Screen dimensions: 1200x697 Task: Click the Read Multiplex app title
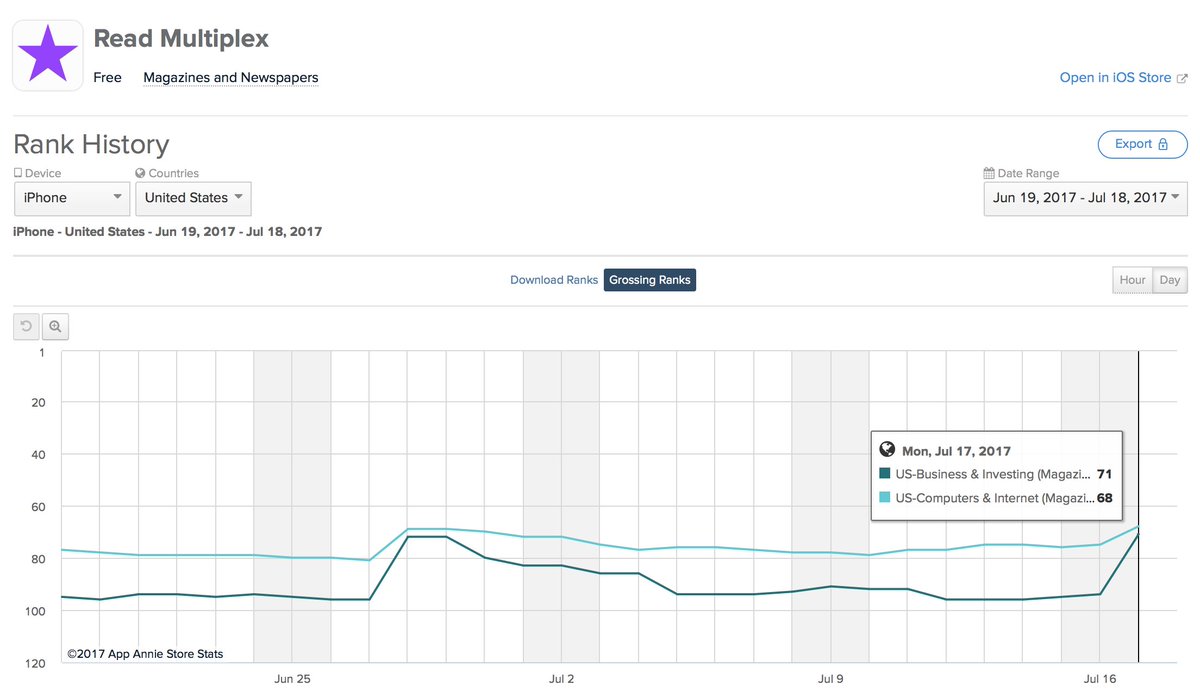pos(181,40)
